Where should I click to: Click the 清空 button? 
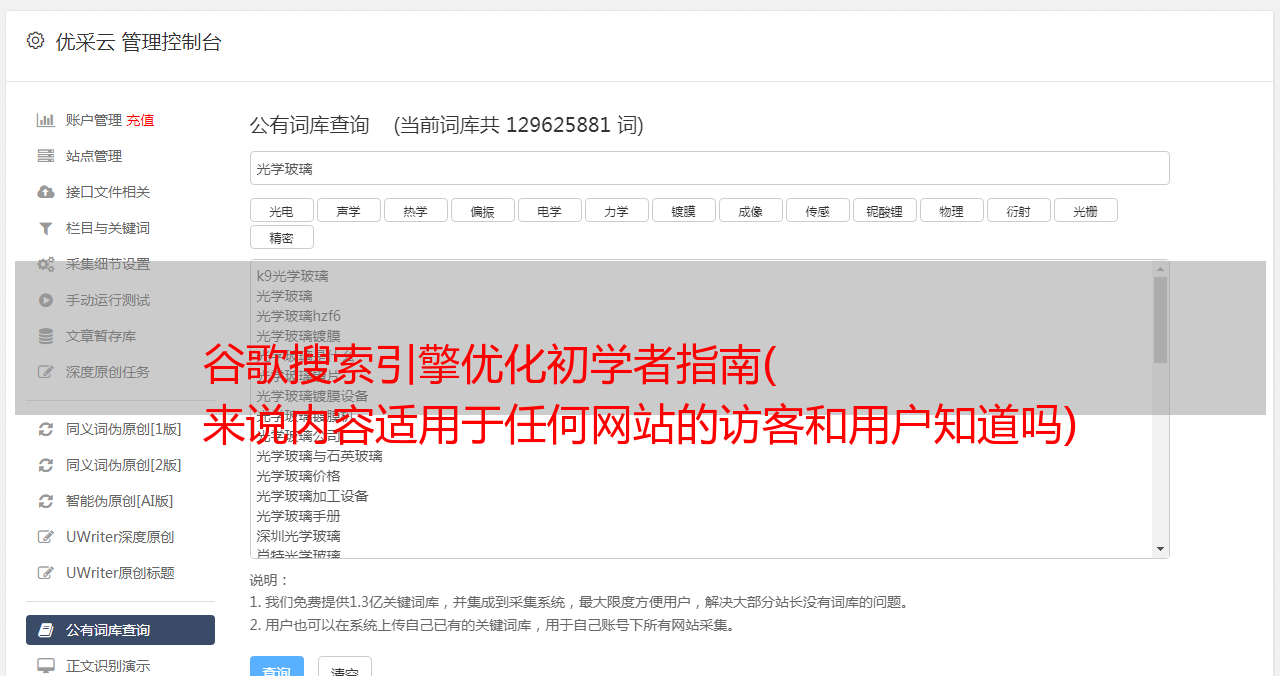point(345,668)
